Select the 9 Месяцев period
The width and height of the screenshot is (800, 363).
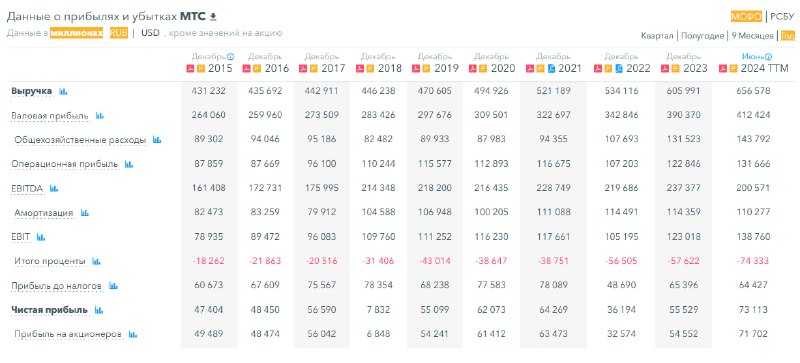tap(752, 36)
